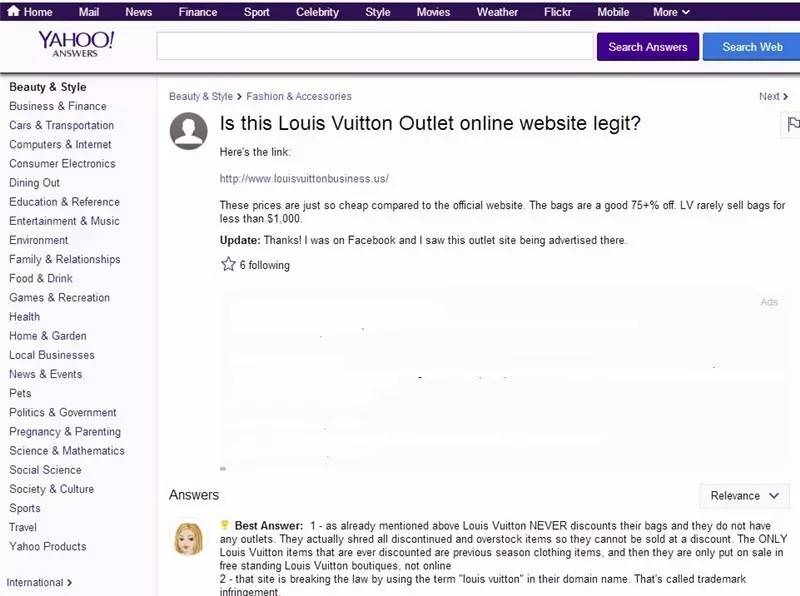This screenshot has width=800, height=596.
Task: Select Home & Garden category
Action: click(x=48, y=336)
